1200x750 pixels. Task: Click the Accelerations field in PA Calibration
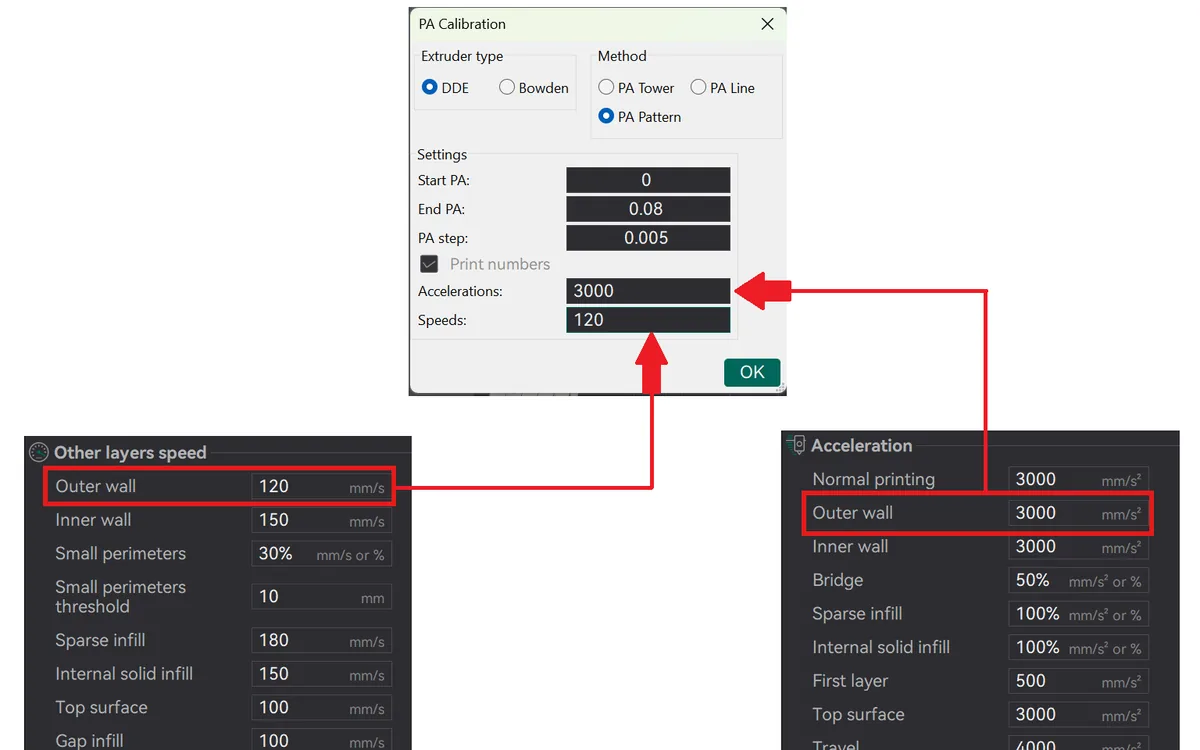(x=648, y=291)
